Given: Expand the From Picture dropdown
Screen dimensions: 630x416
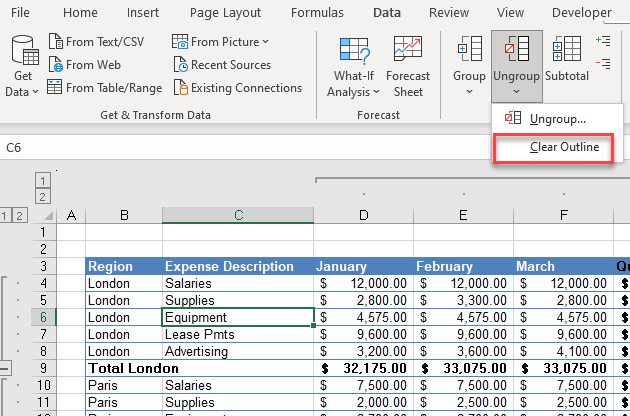Looking at the screenshot, I should [x=265, y=42].
